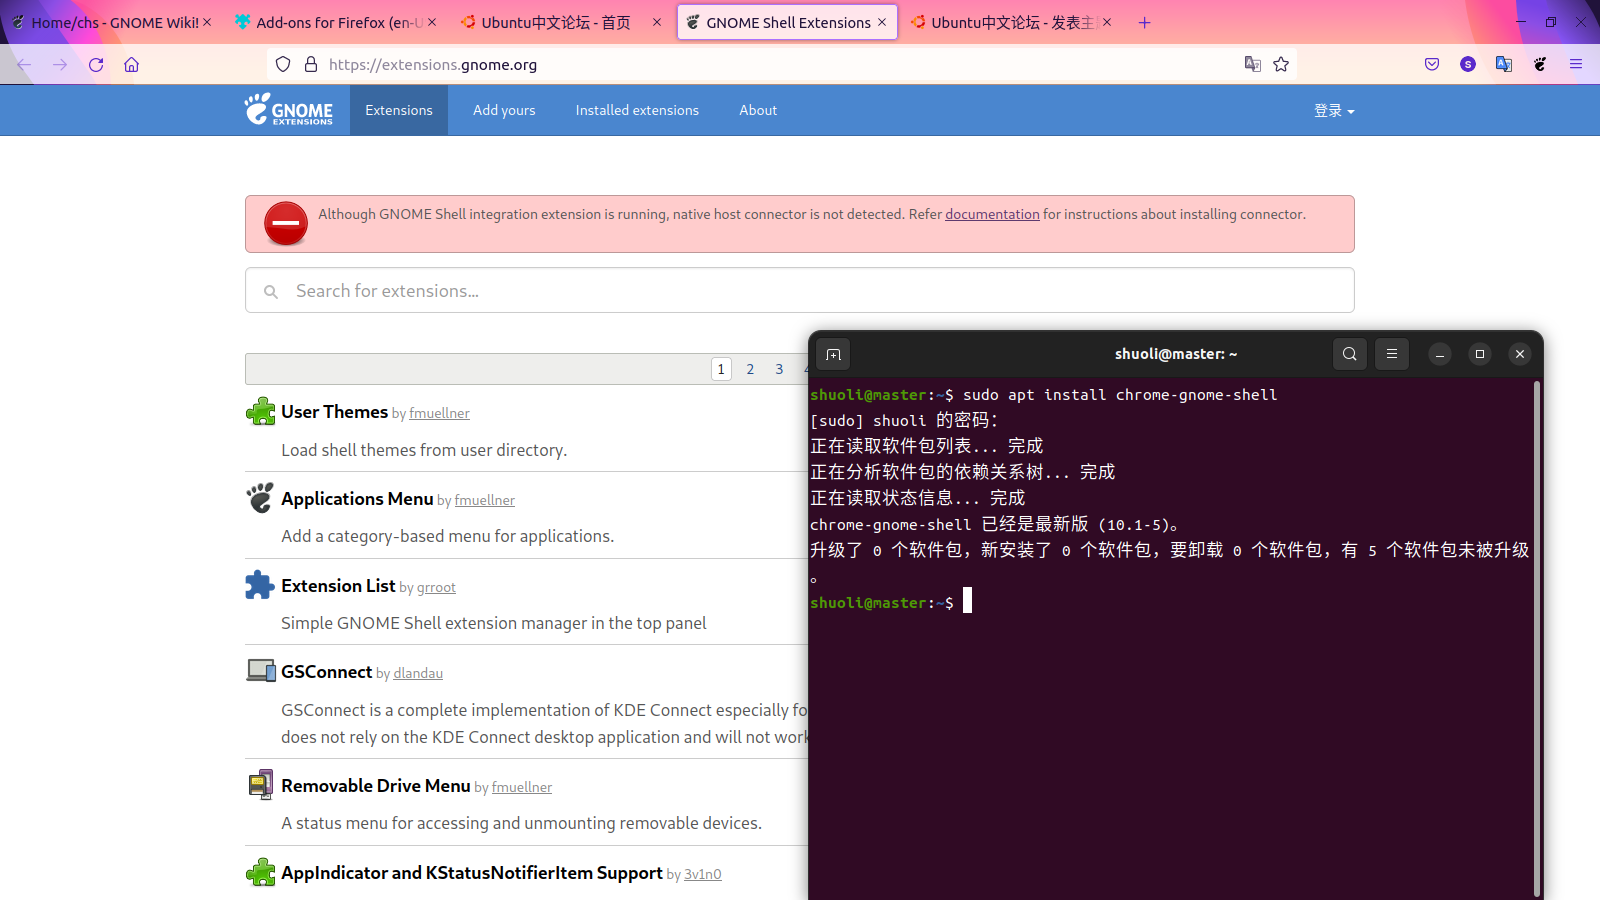Open the Extension List extension link
Image resolution: width=1600 pixels, height=900 pixels.
338,586
